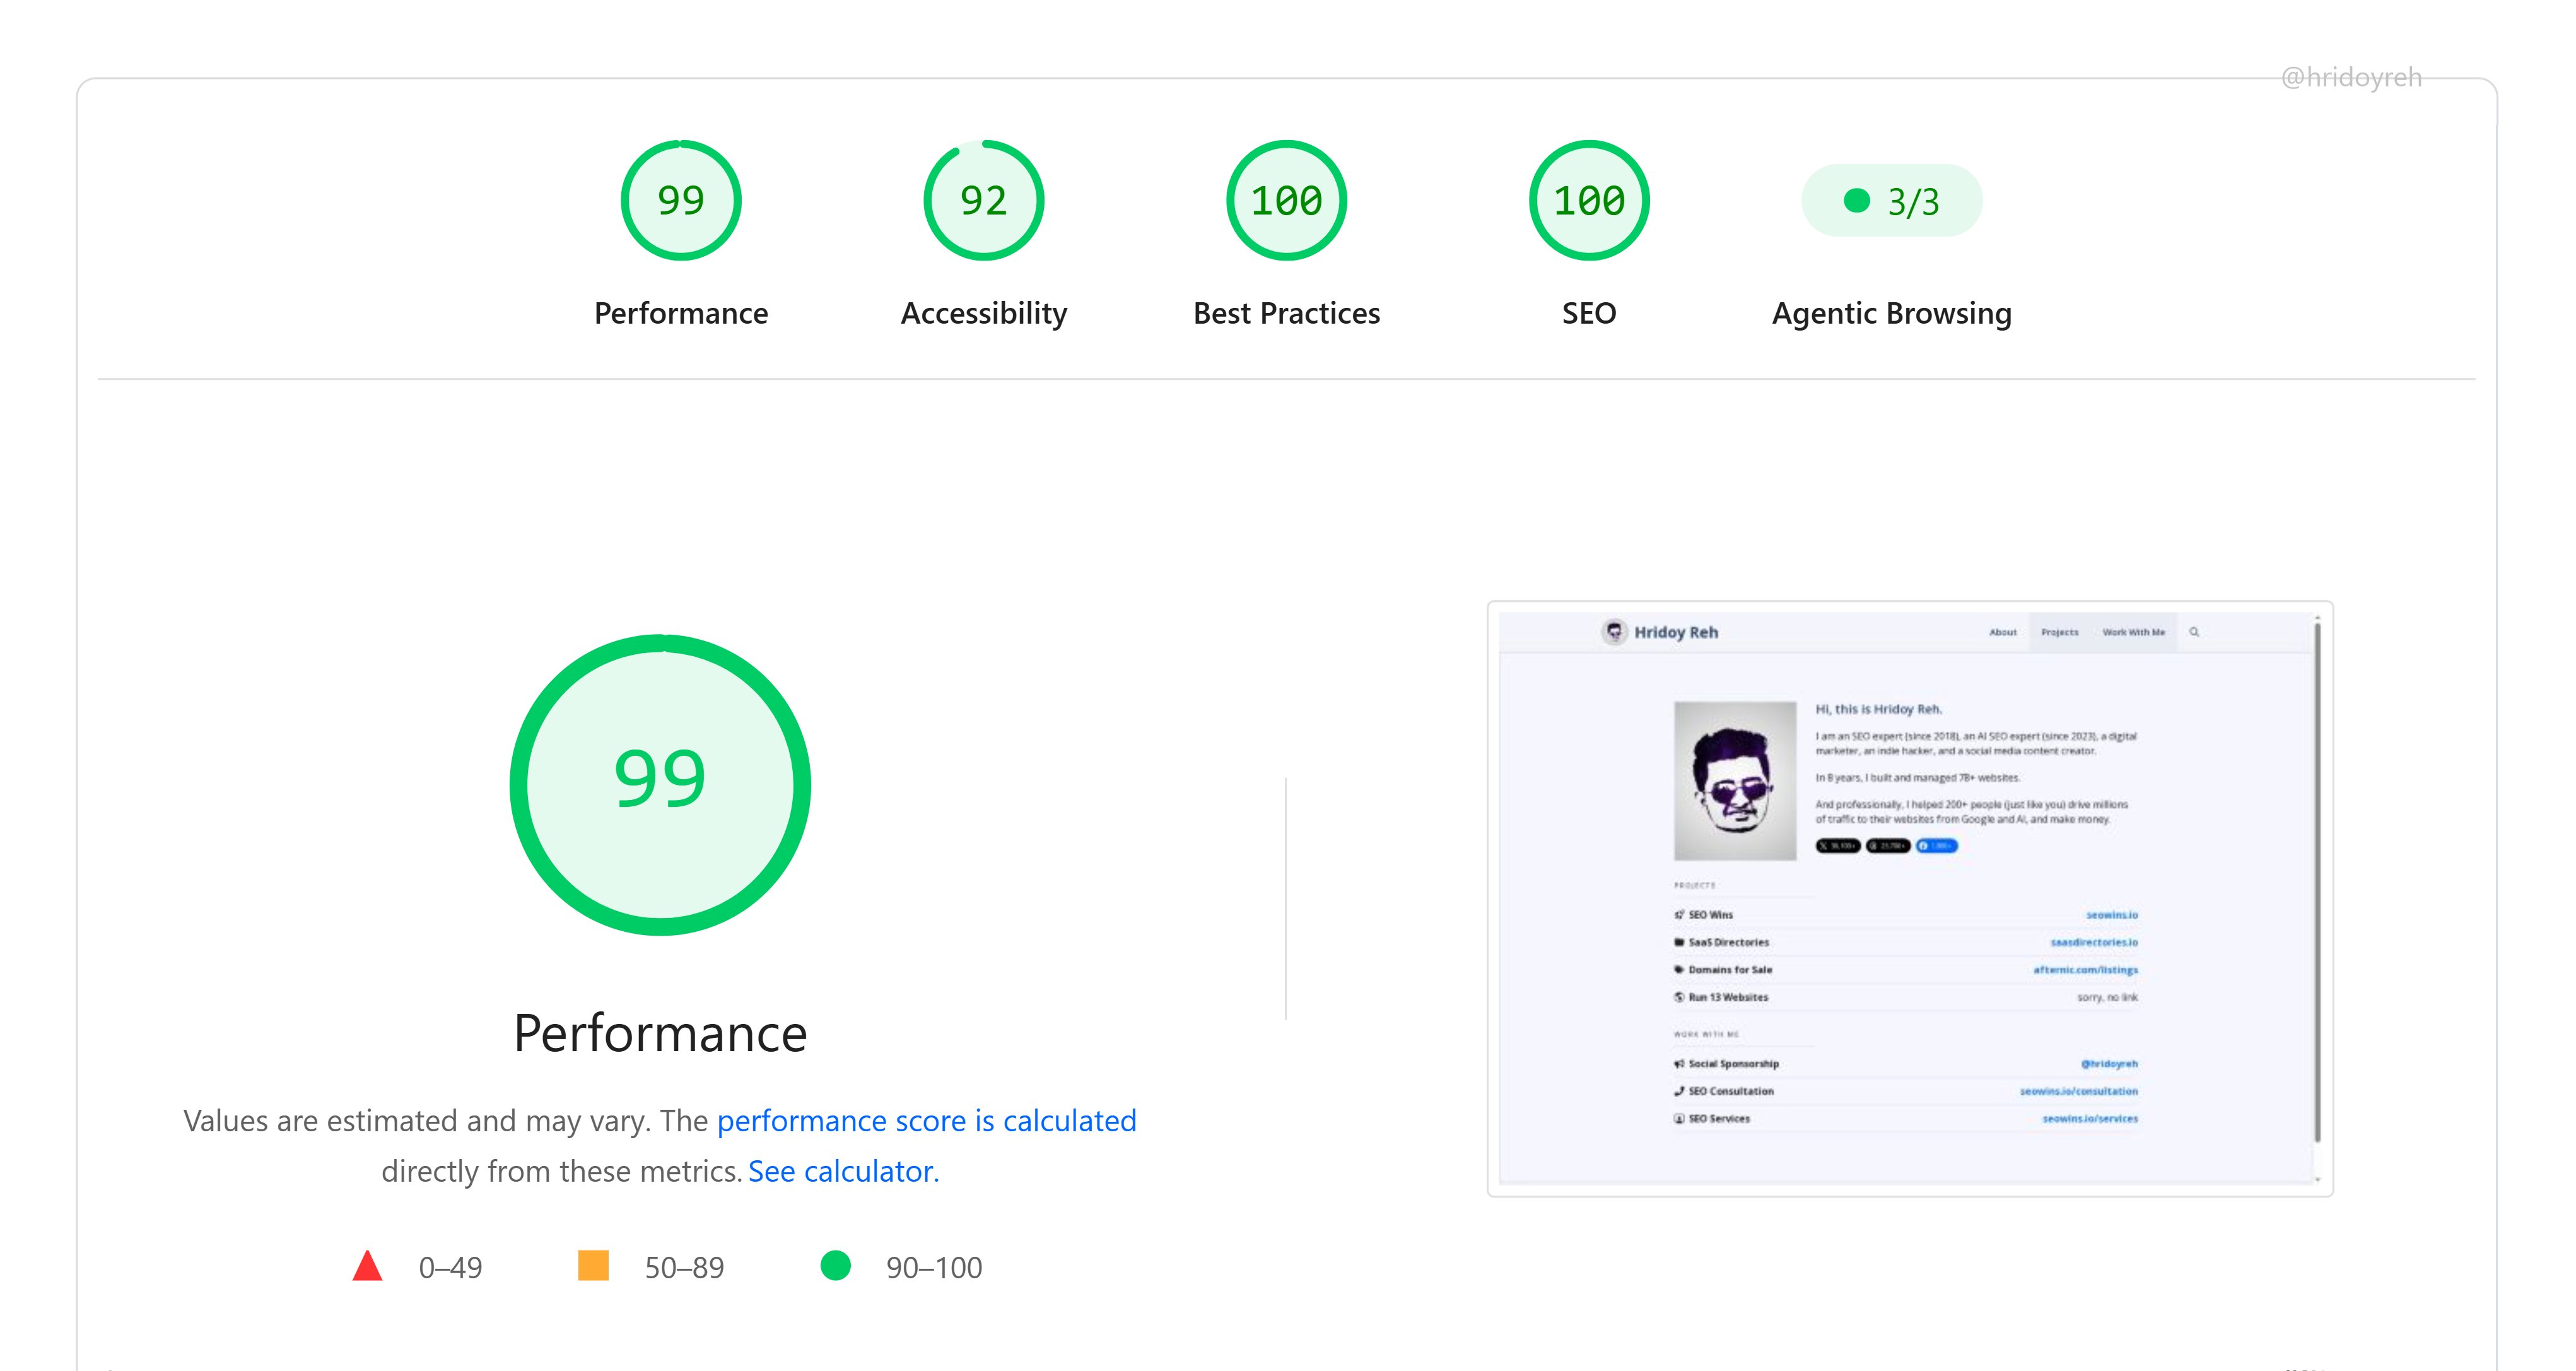Viewport: 2576px width, 1371px height.
Task: Select the Best Practices gauge showing 100
Action: [x=1287, y=200]
